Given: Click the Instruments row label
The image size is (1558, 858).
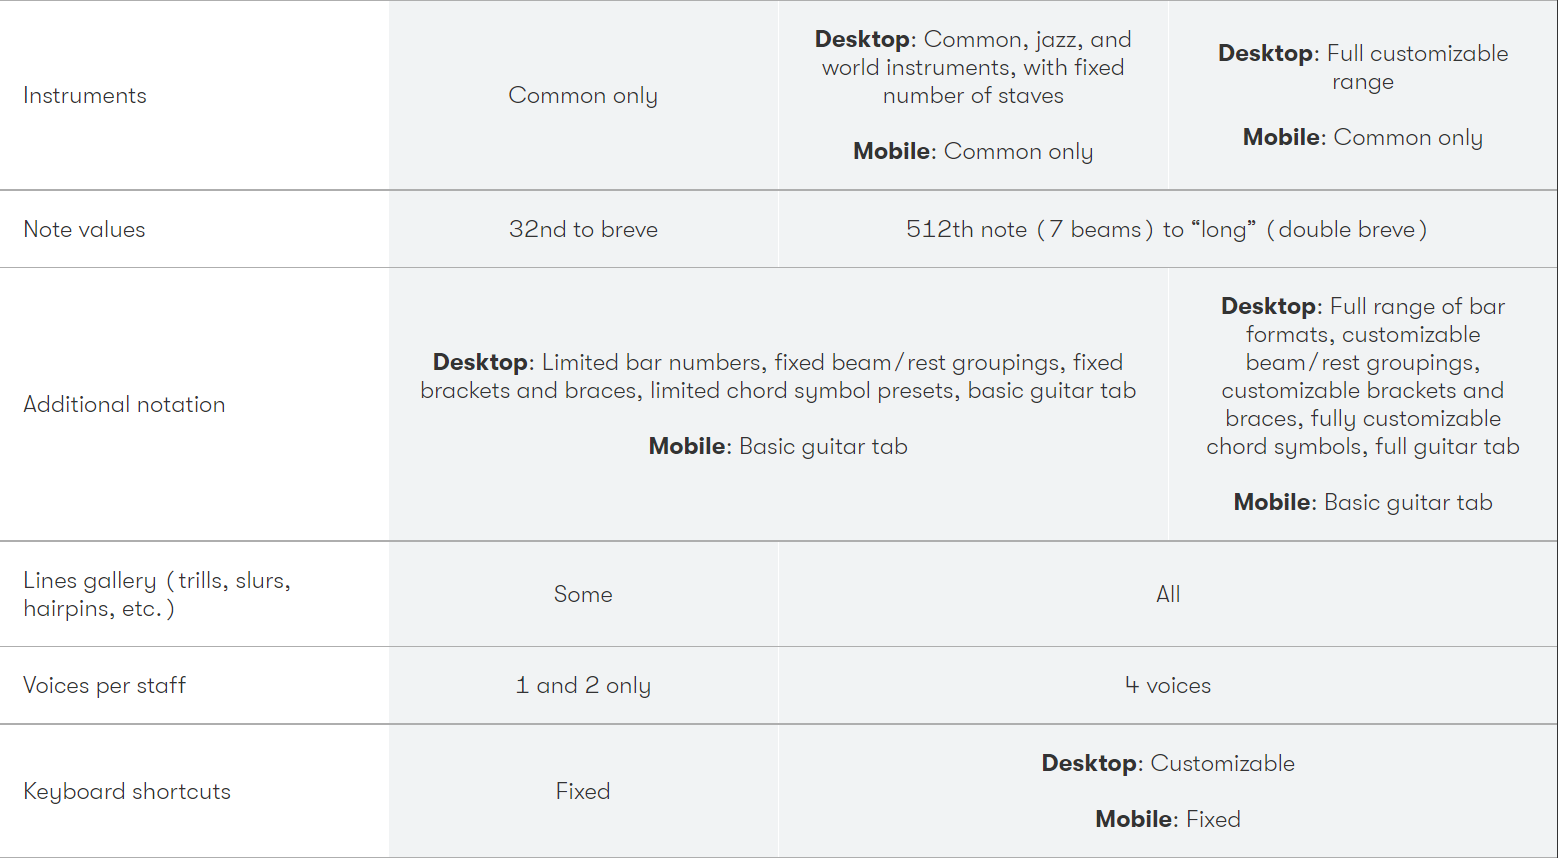Looking at the screenshot, I should (x=85, y=96).
